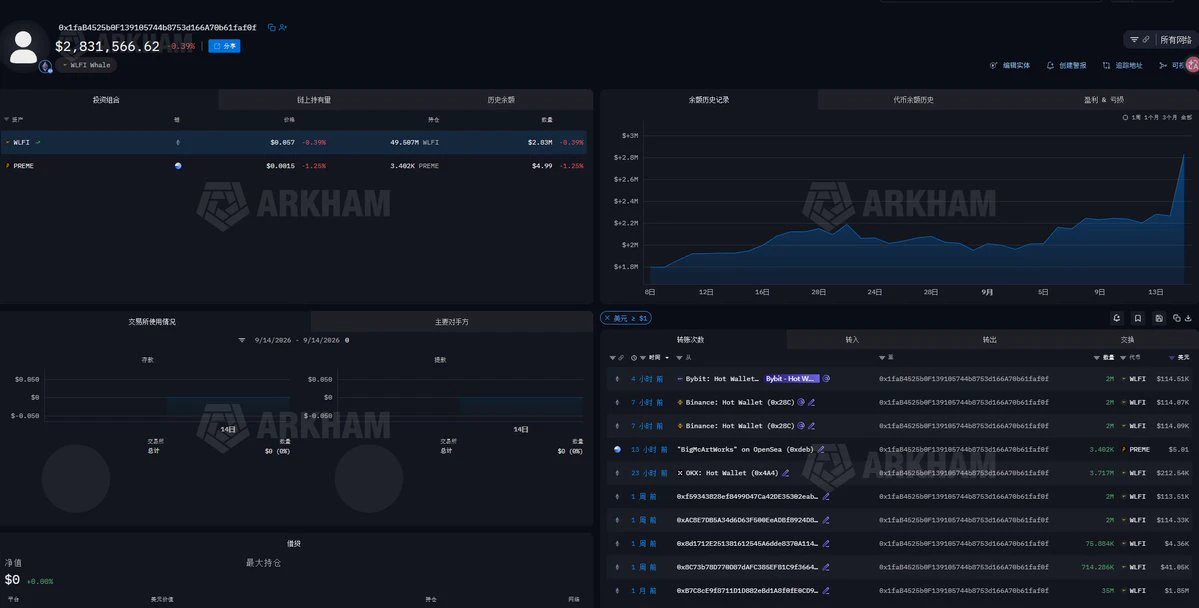Click the edit pencil beside 0xAC8E7DB5A34d6D63 address

coord(826,520)
